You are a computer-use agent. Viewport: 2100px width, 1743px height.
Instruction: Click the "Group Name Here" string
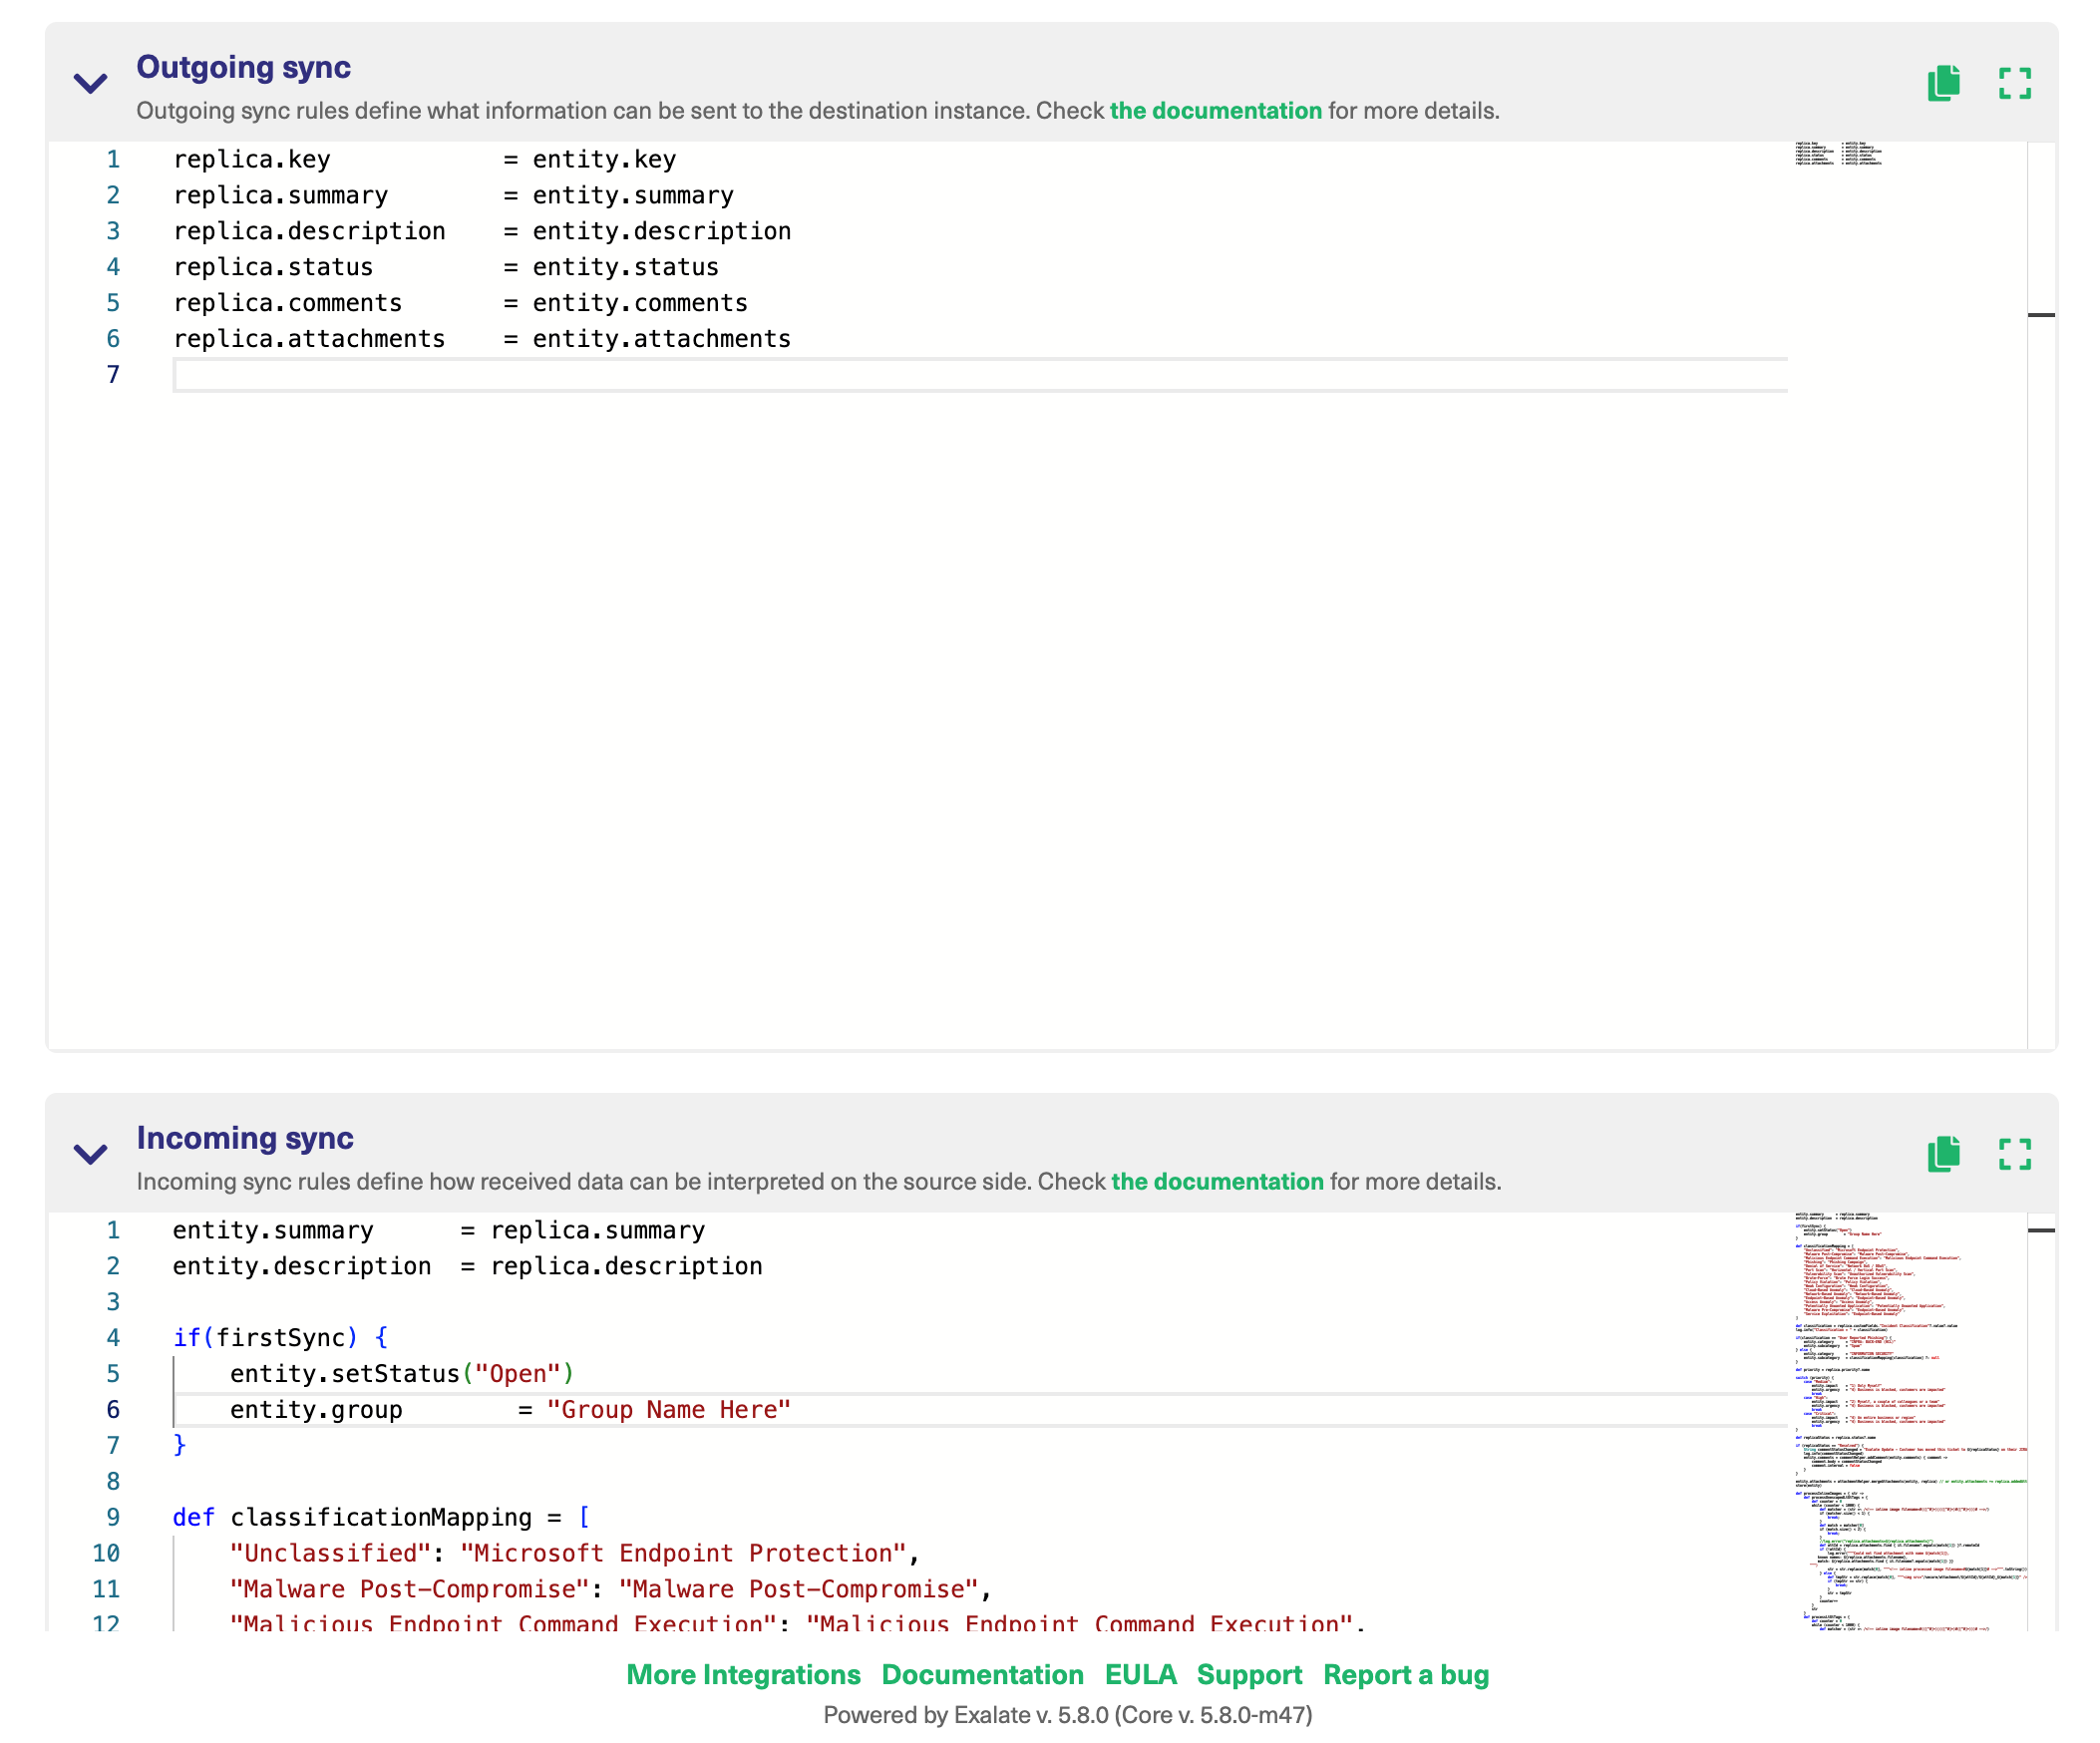668,1410
